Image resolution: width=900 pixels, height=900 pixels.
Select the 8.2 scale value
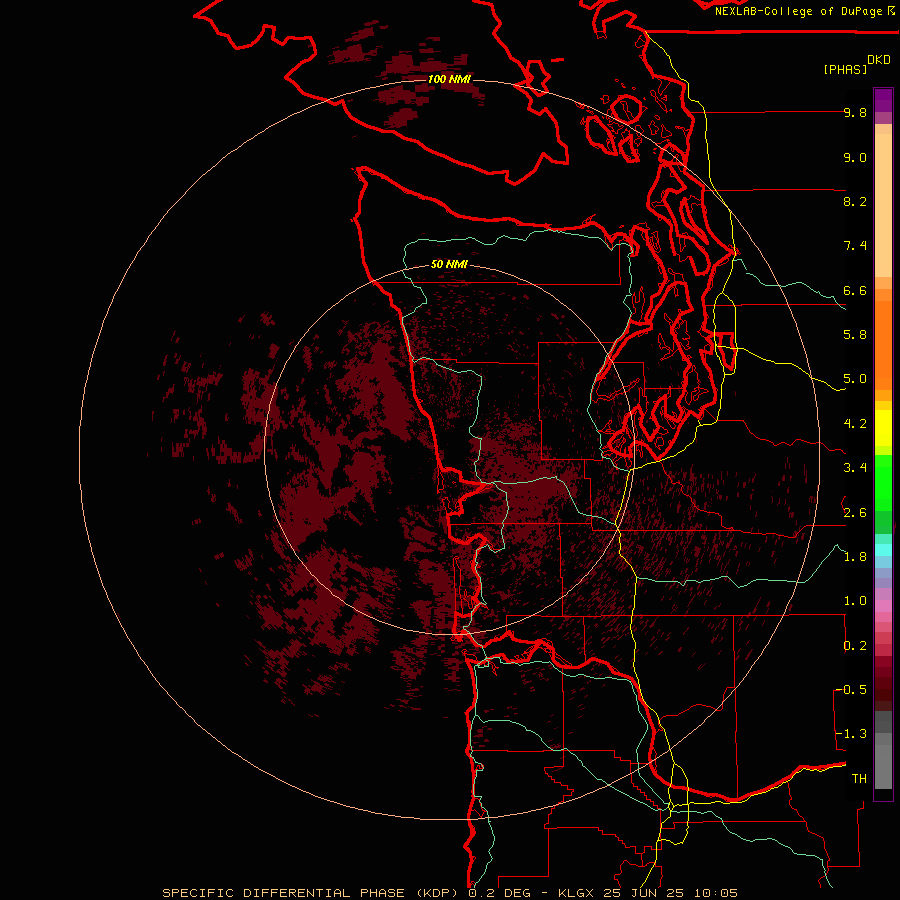point(855,201)
